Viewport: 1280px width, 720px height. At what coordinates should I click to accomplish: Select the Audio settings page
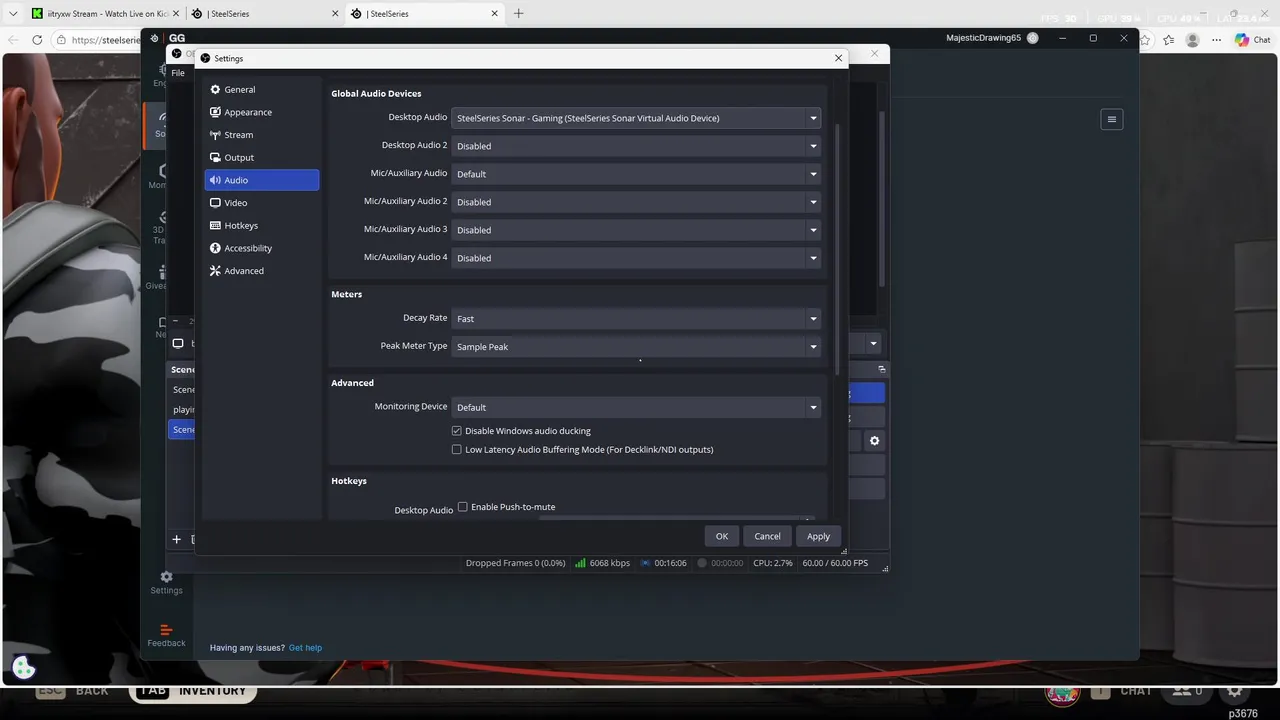tap(262, 180)
